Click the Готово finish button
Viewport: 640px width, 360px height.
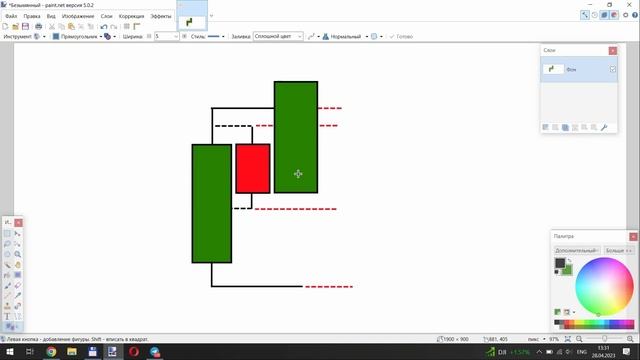coord(401,36)
